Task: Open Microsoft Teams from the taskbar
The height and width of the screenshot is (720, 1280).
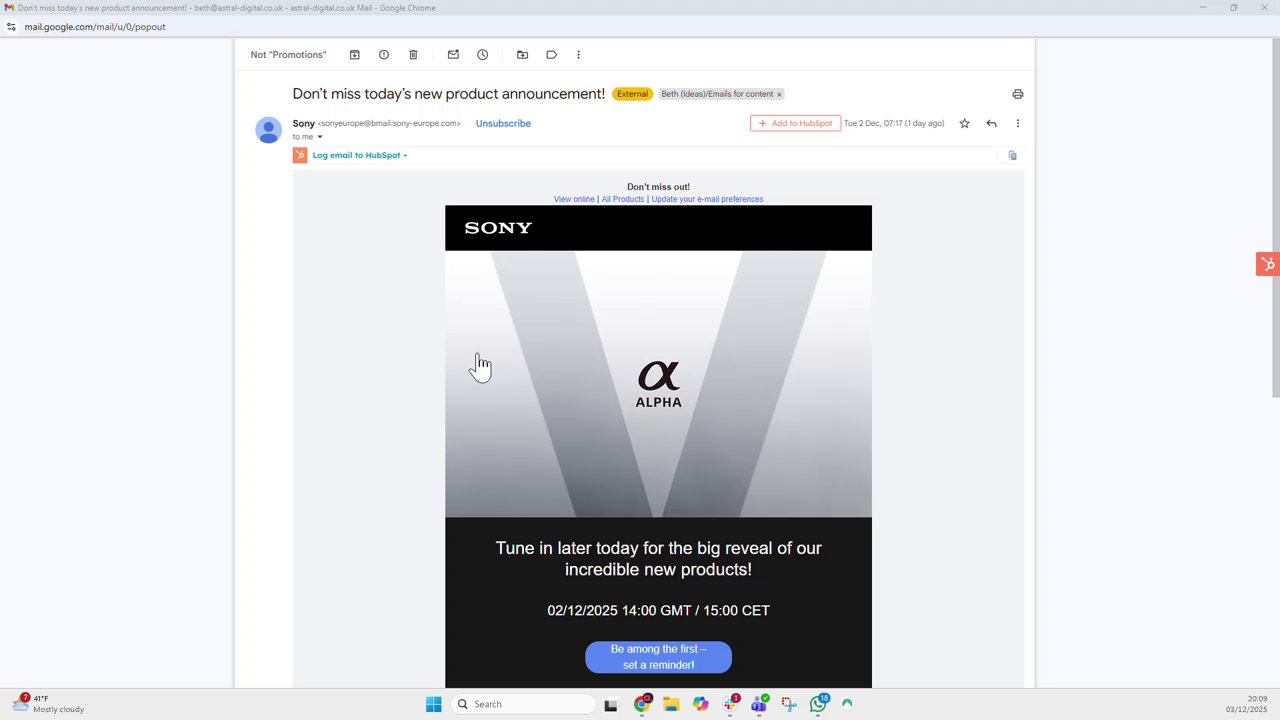Action: [759, 704]
